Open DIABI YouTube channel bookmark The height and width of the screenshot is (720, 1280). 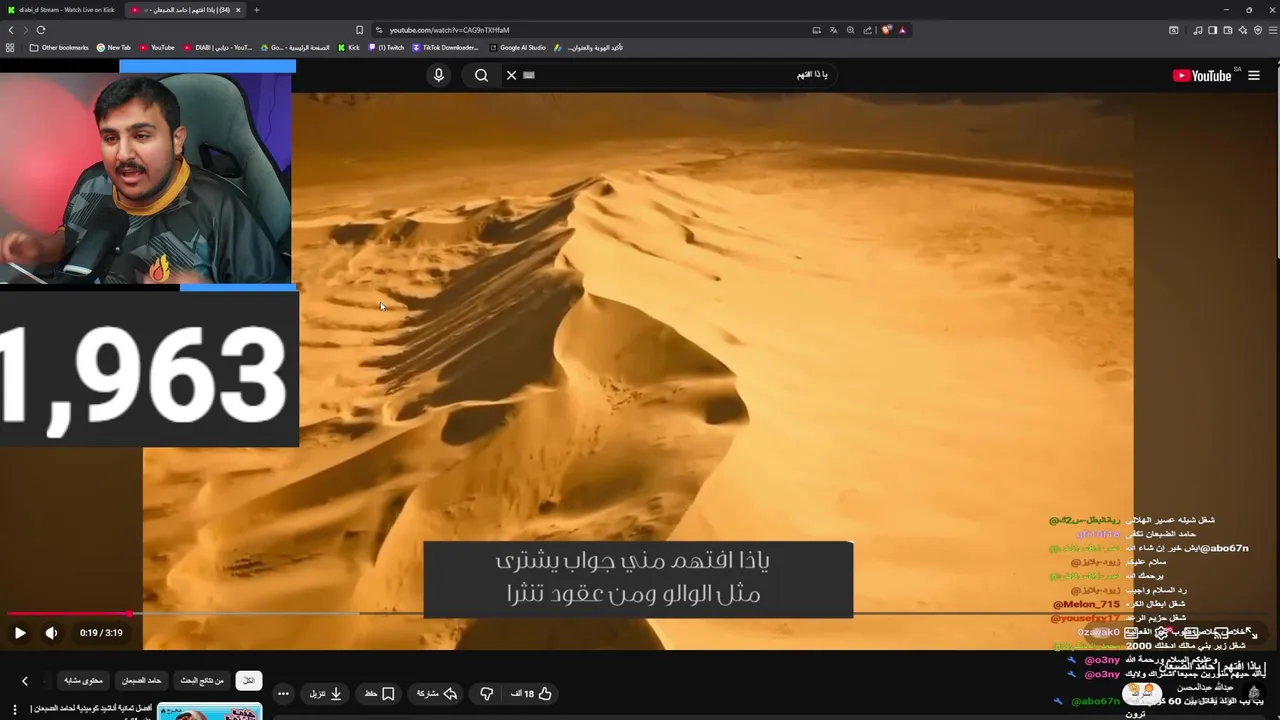(x=218, y=47)
